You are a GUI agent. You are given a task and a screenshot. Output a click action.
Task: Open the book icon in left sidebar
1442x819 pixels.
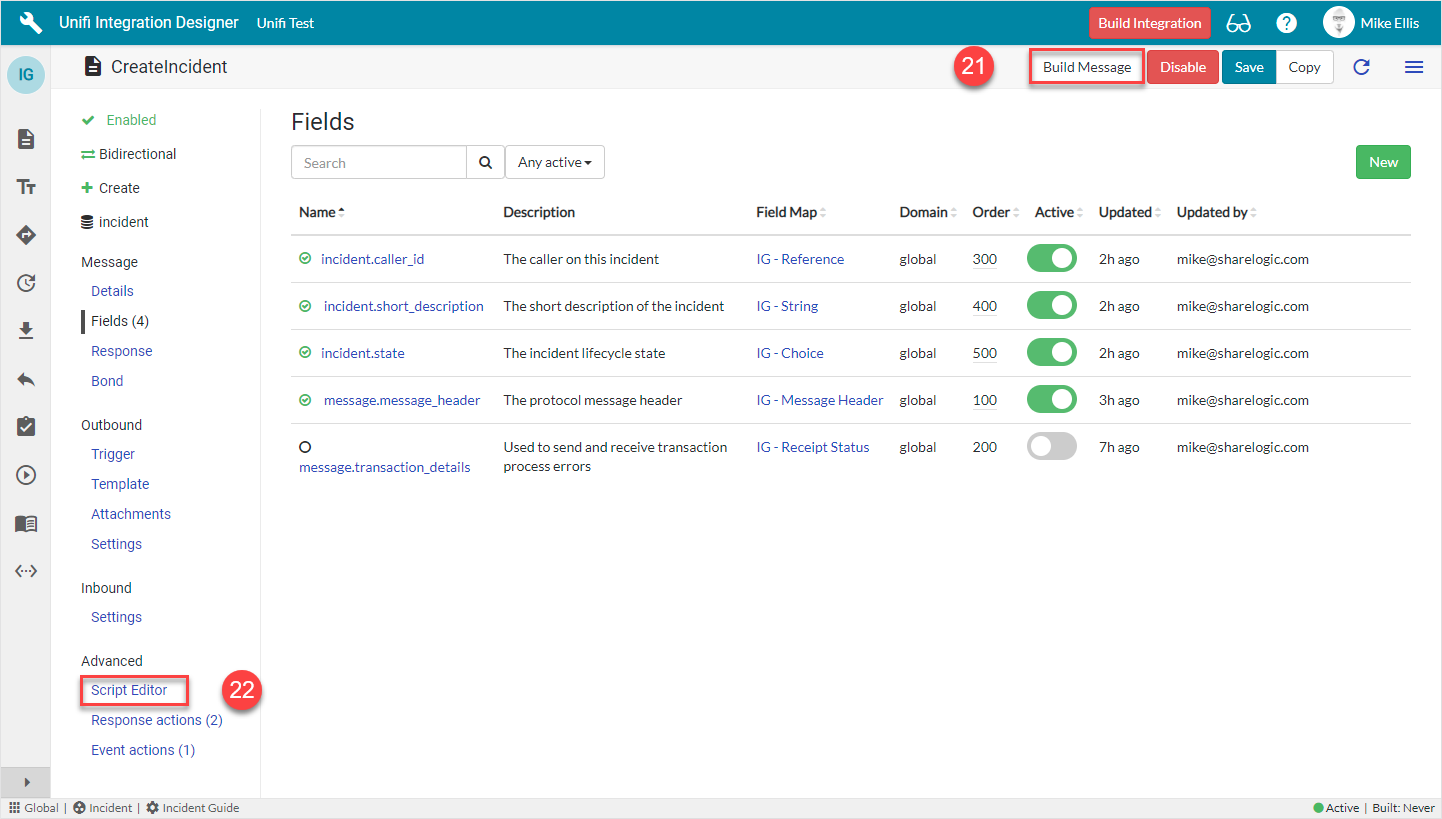click(x=26, y=523)
